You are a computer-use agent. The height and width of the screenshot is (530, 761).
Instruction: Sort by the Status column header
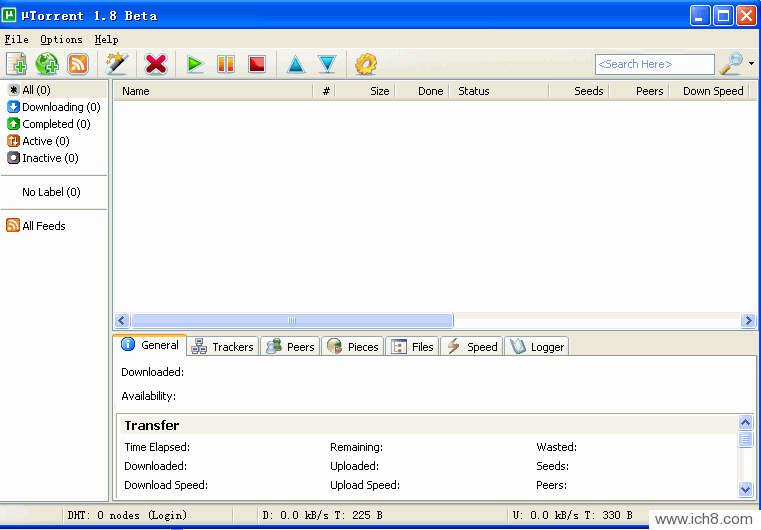[x=499, y=91]
